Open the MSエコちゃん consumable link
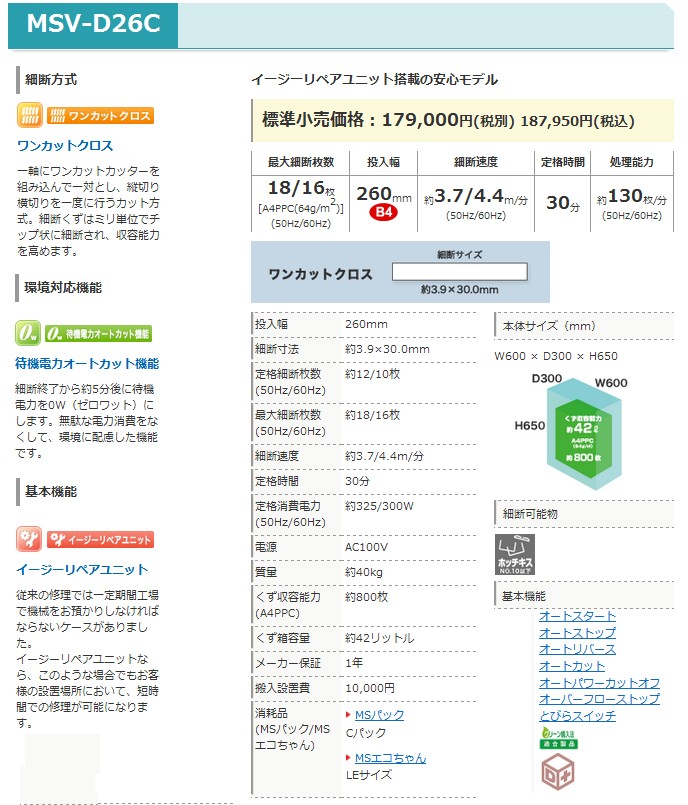Viewport: 688px width, 805px height. click(390, 758)
